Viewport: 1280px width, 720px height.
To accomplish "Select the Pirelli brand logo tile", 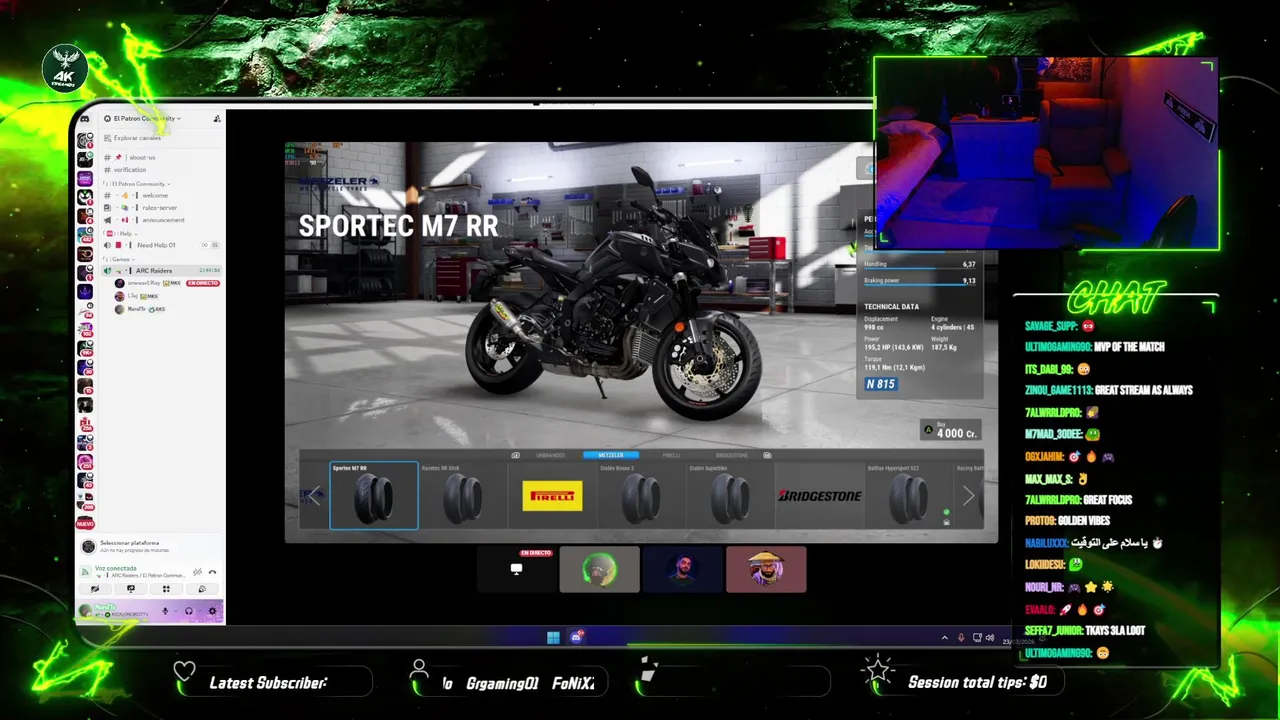I will pyautogui.click(x=552, y=495).
